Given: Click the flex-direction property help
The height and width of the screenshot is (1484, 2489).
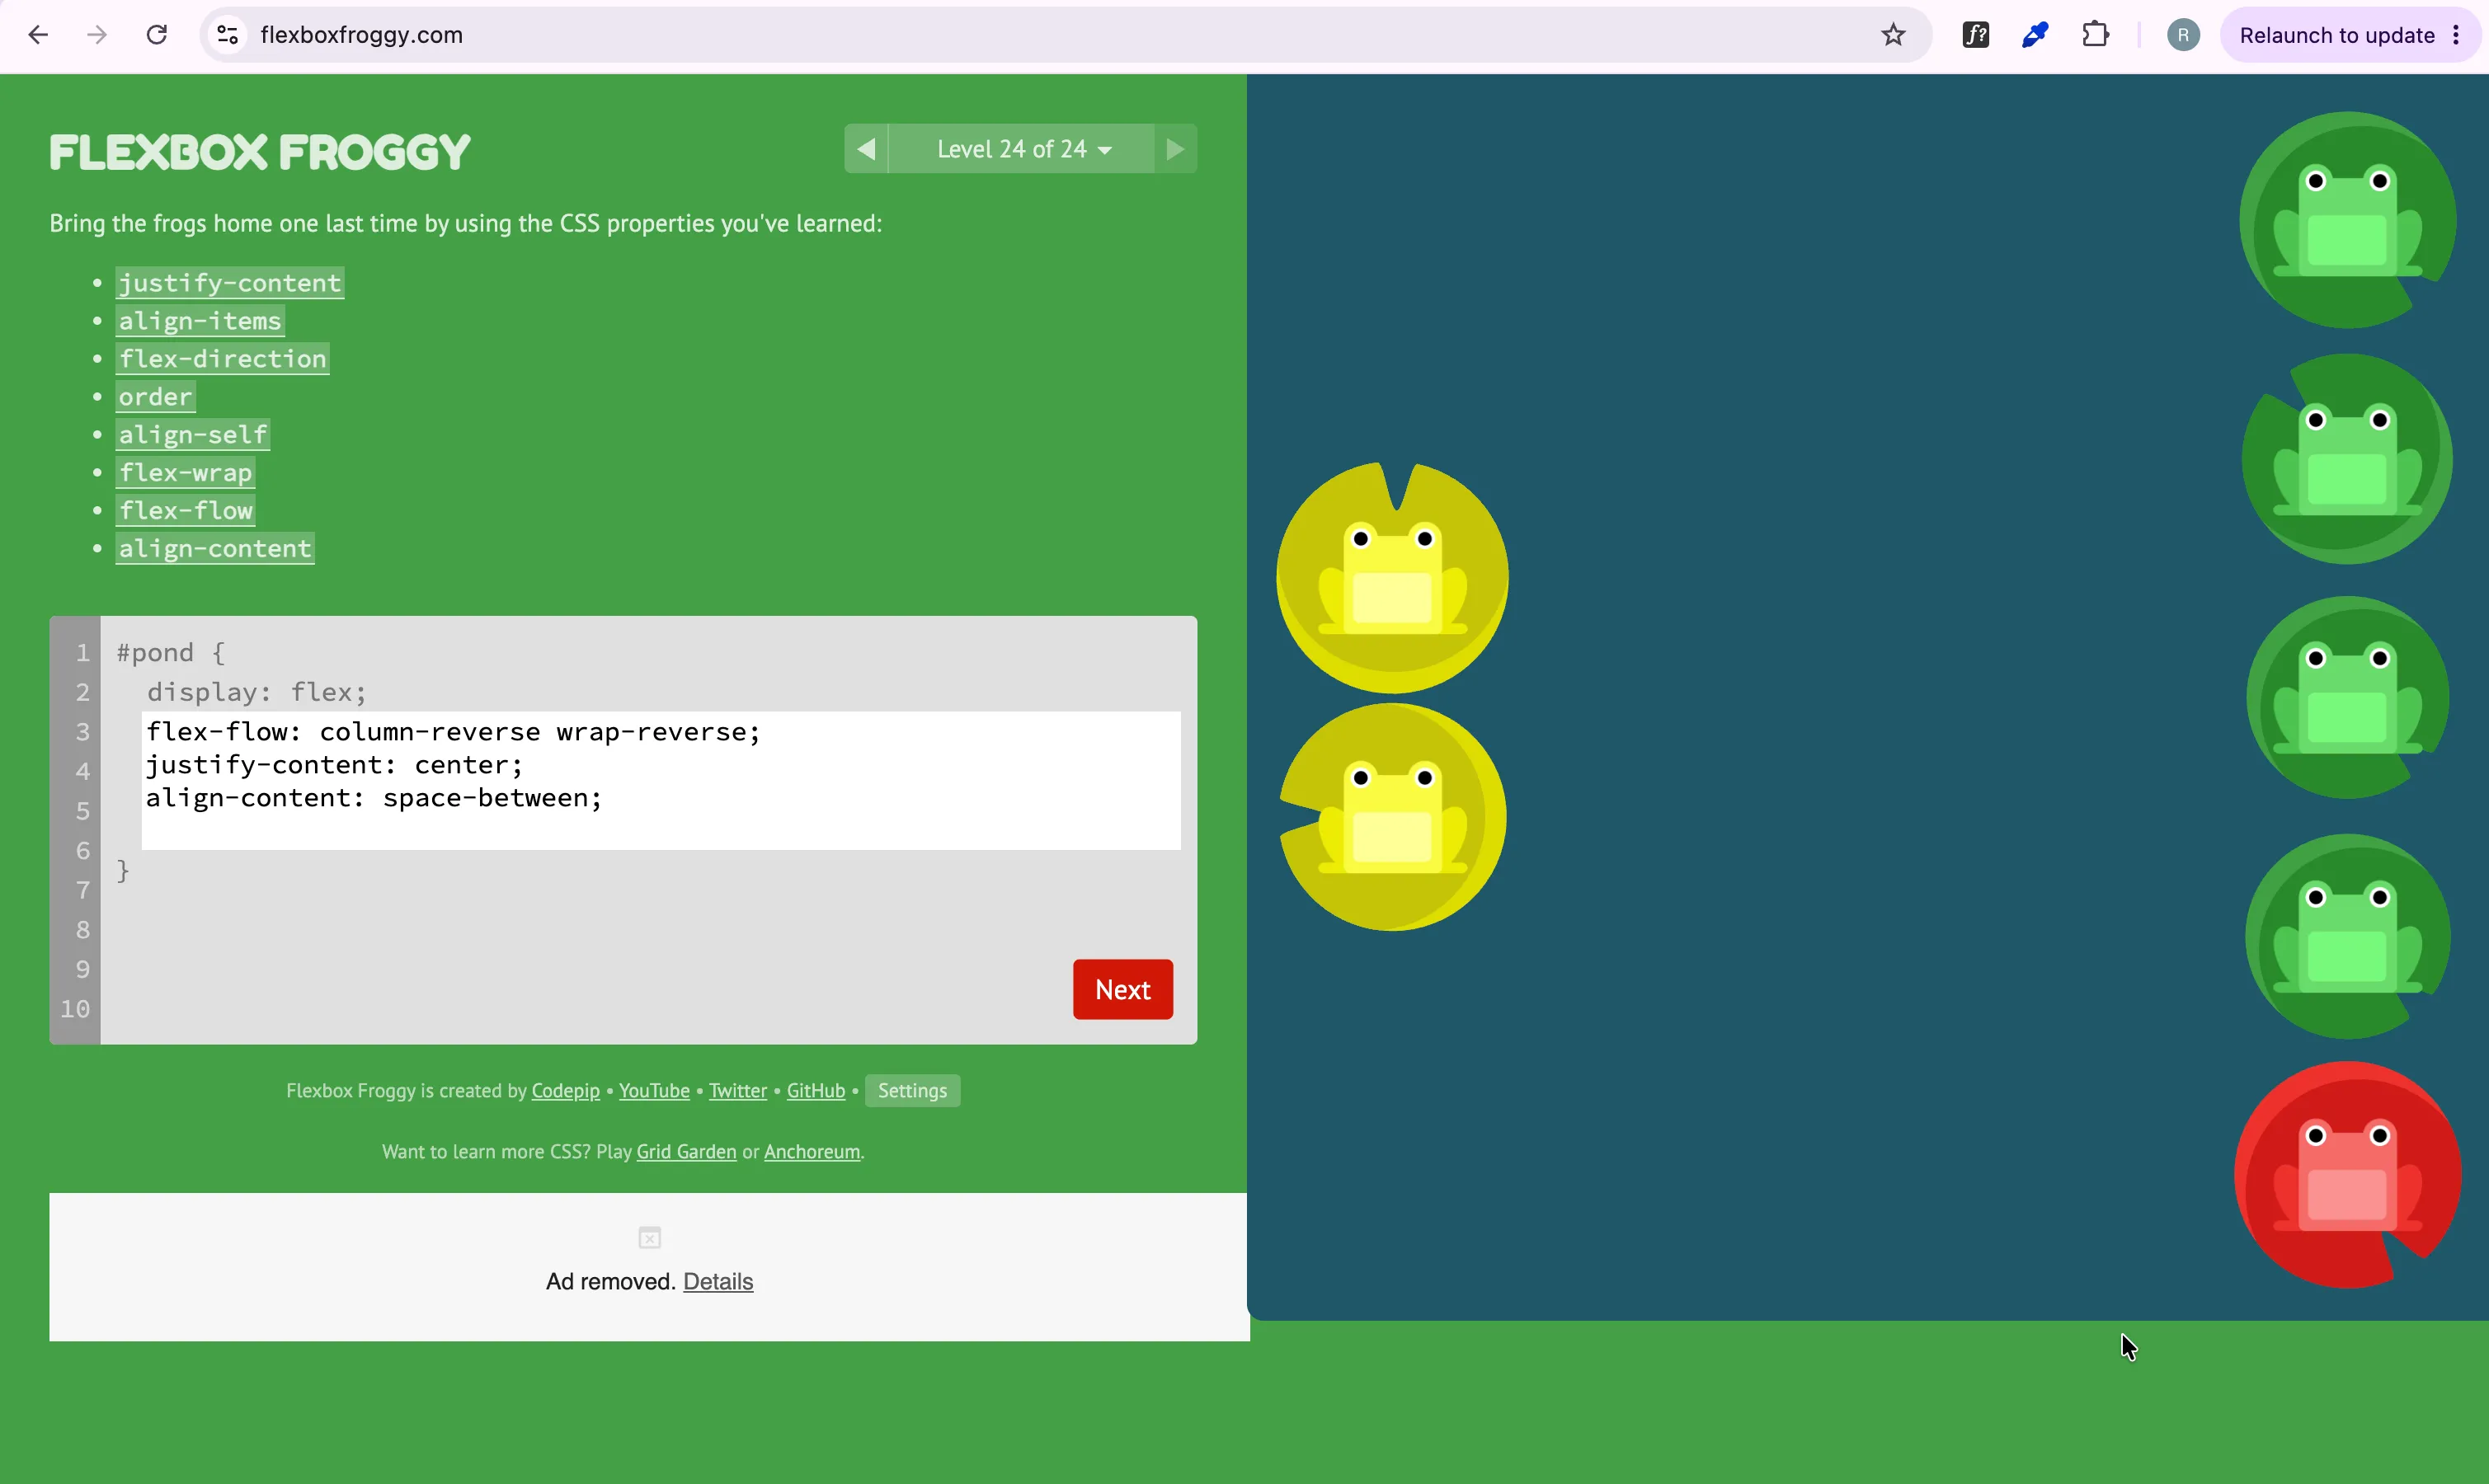Looking at the screenshot, I should point(222,359).
